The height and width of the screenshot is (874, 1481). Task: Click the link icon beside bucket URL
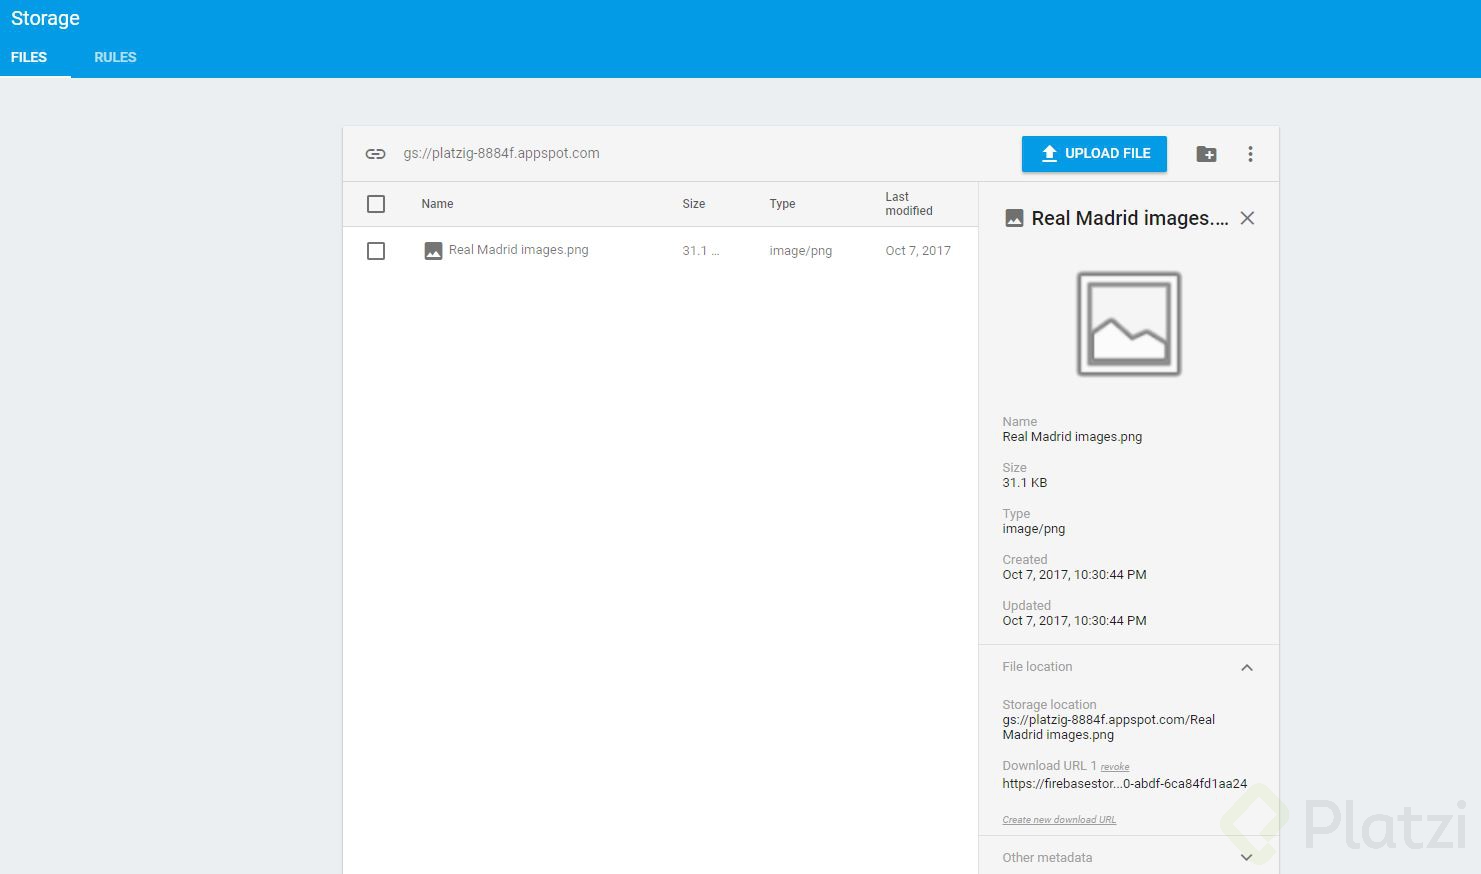pyautogui.click(x=375, y=154)
